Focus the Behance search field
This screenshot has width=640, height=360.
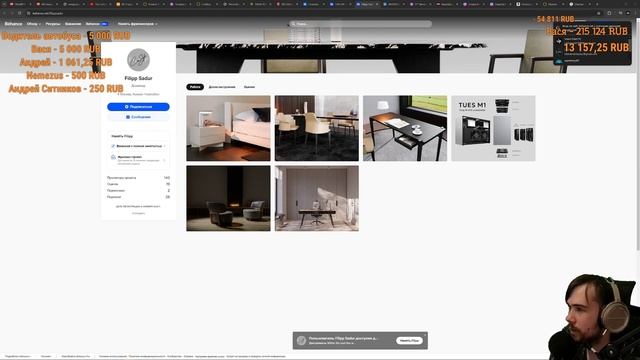(x=360, y=24)
